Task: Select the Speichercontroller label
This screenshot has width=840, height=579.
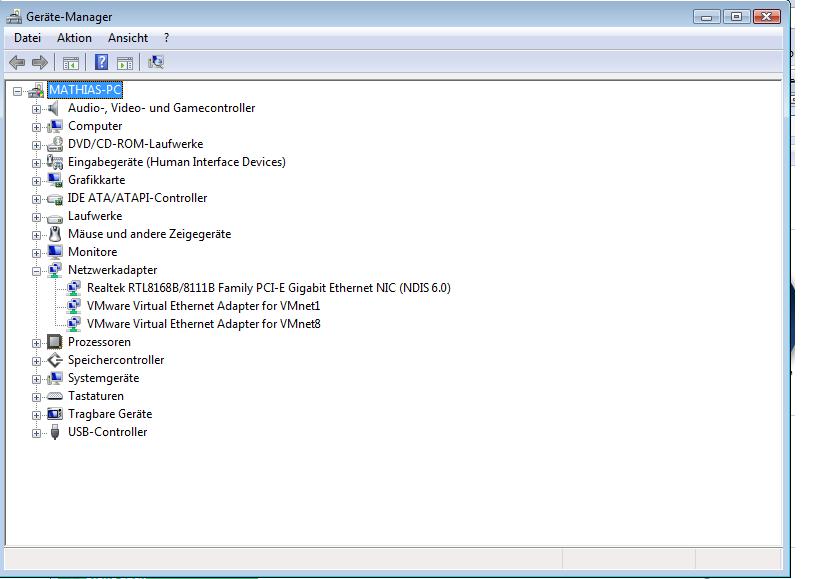Action: (x=116, y=360)
